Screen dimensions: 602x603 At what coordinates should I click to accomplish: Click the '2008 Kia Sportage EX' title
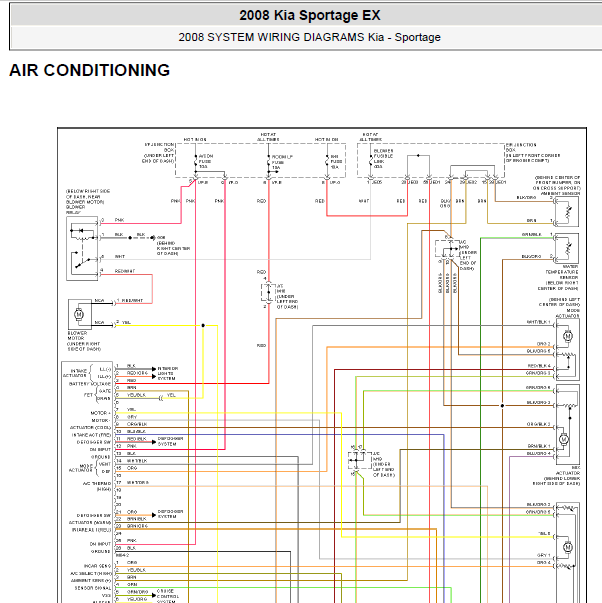coord(310,15)
